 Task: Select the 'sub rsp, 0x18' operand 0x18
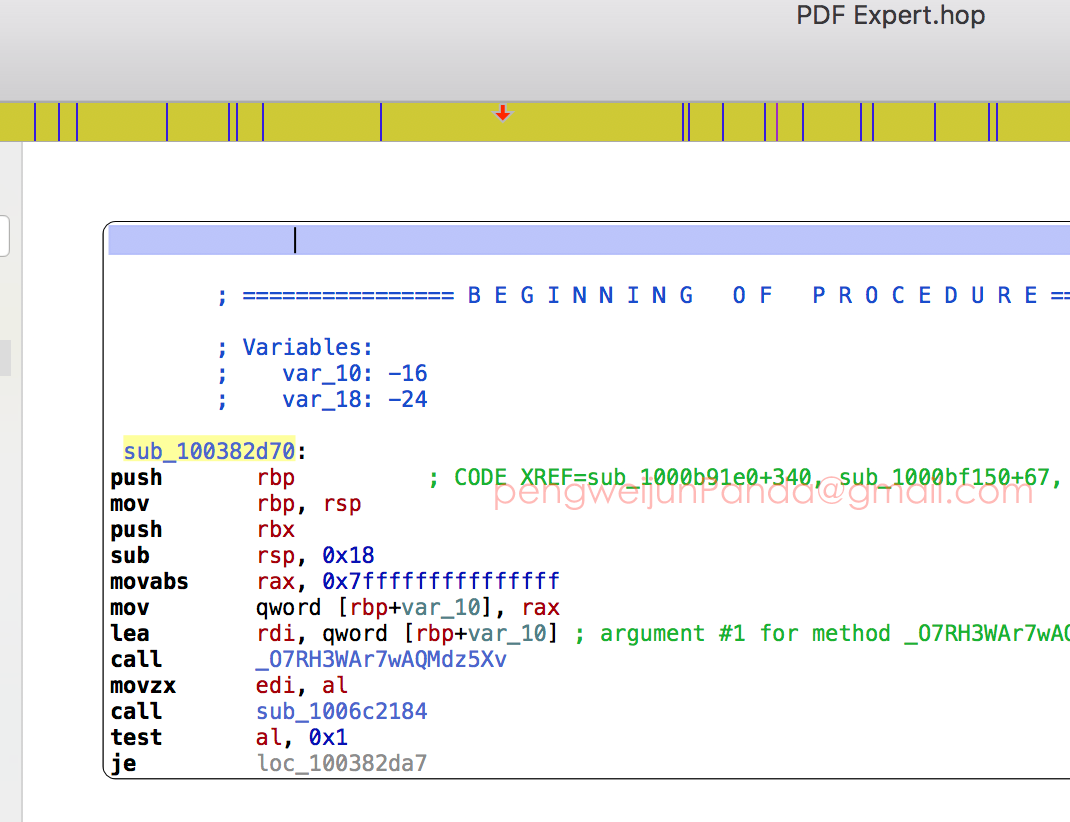click(x=348, y=555)
